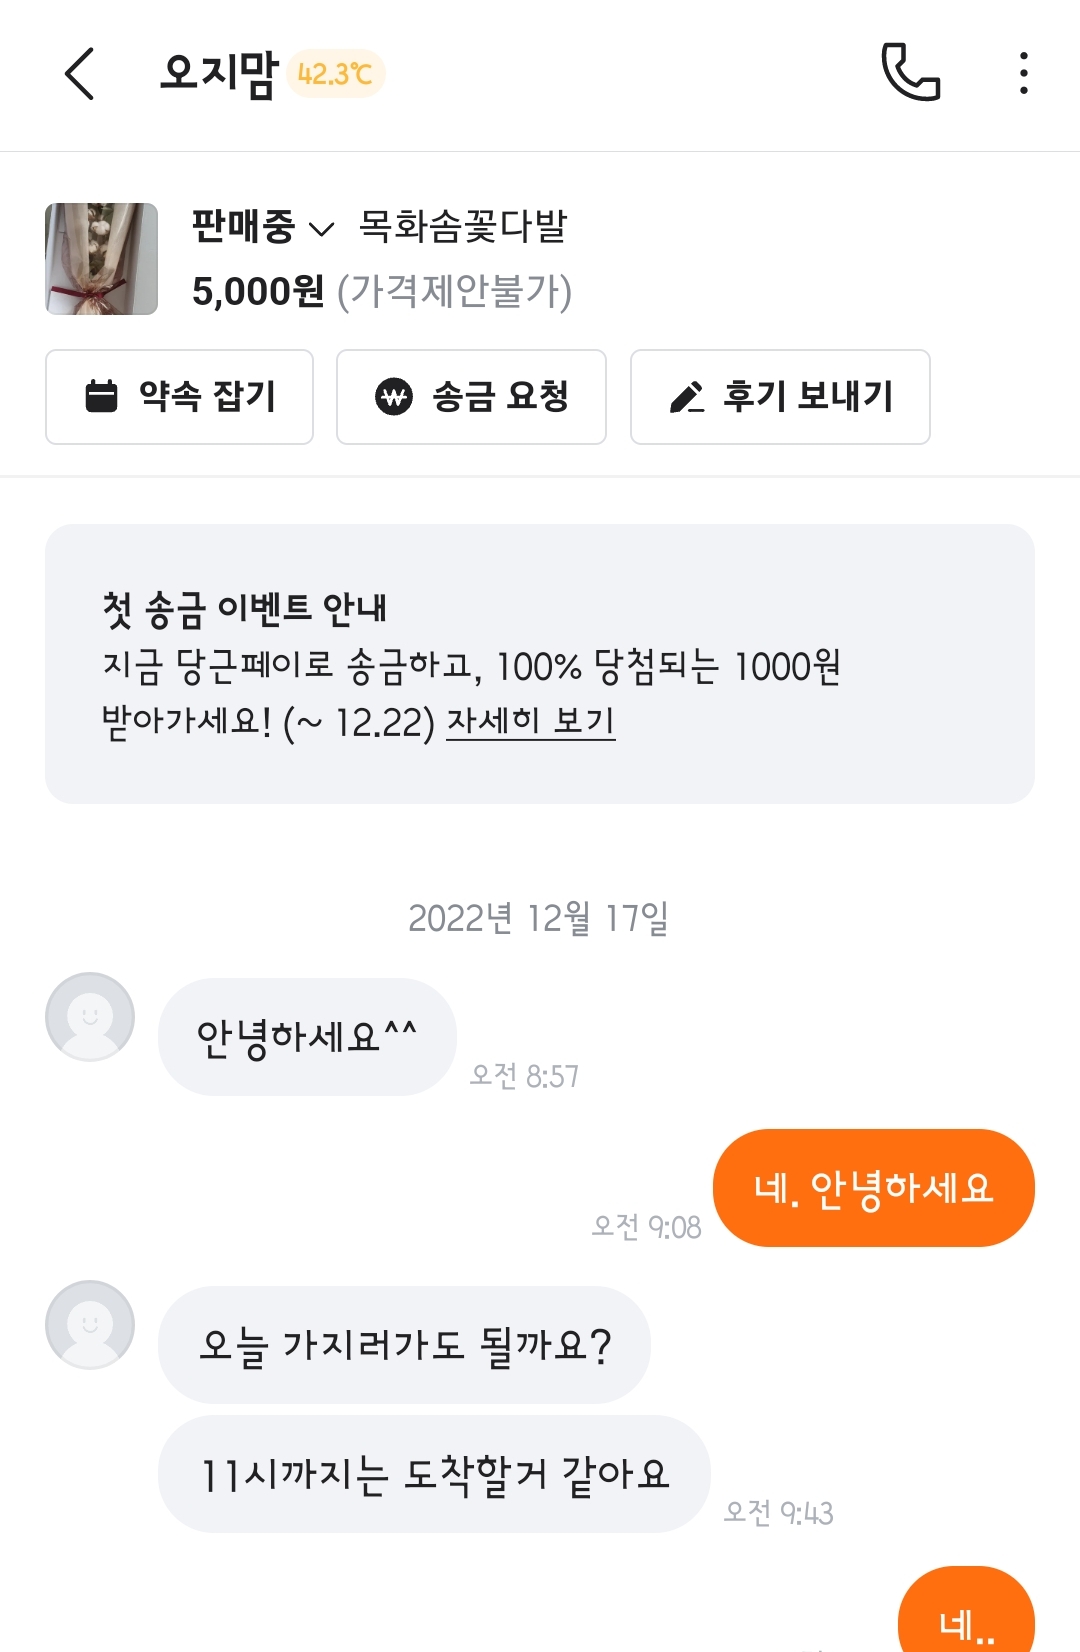
Task: Open the 목화솜꽃다발 product thumbnail
Action: (101, 259)
